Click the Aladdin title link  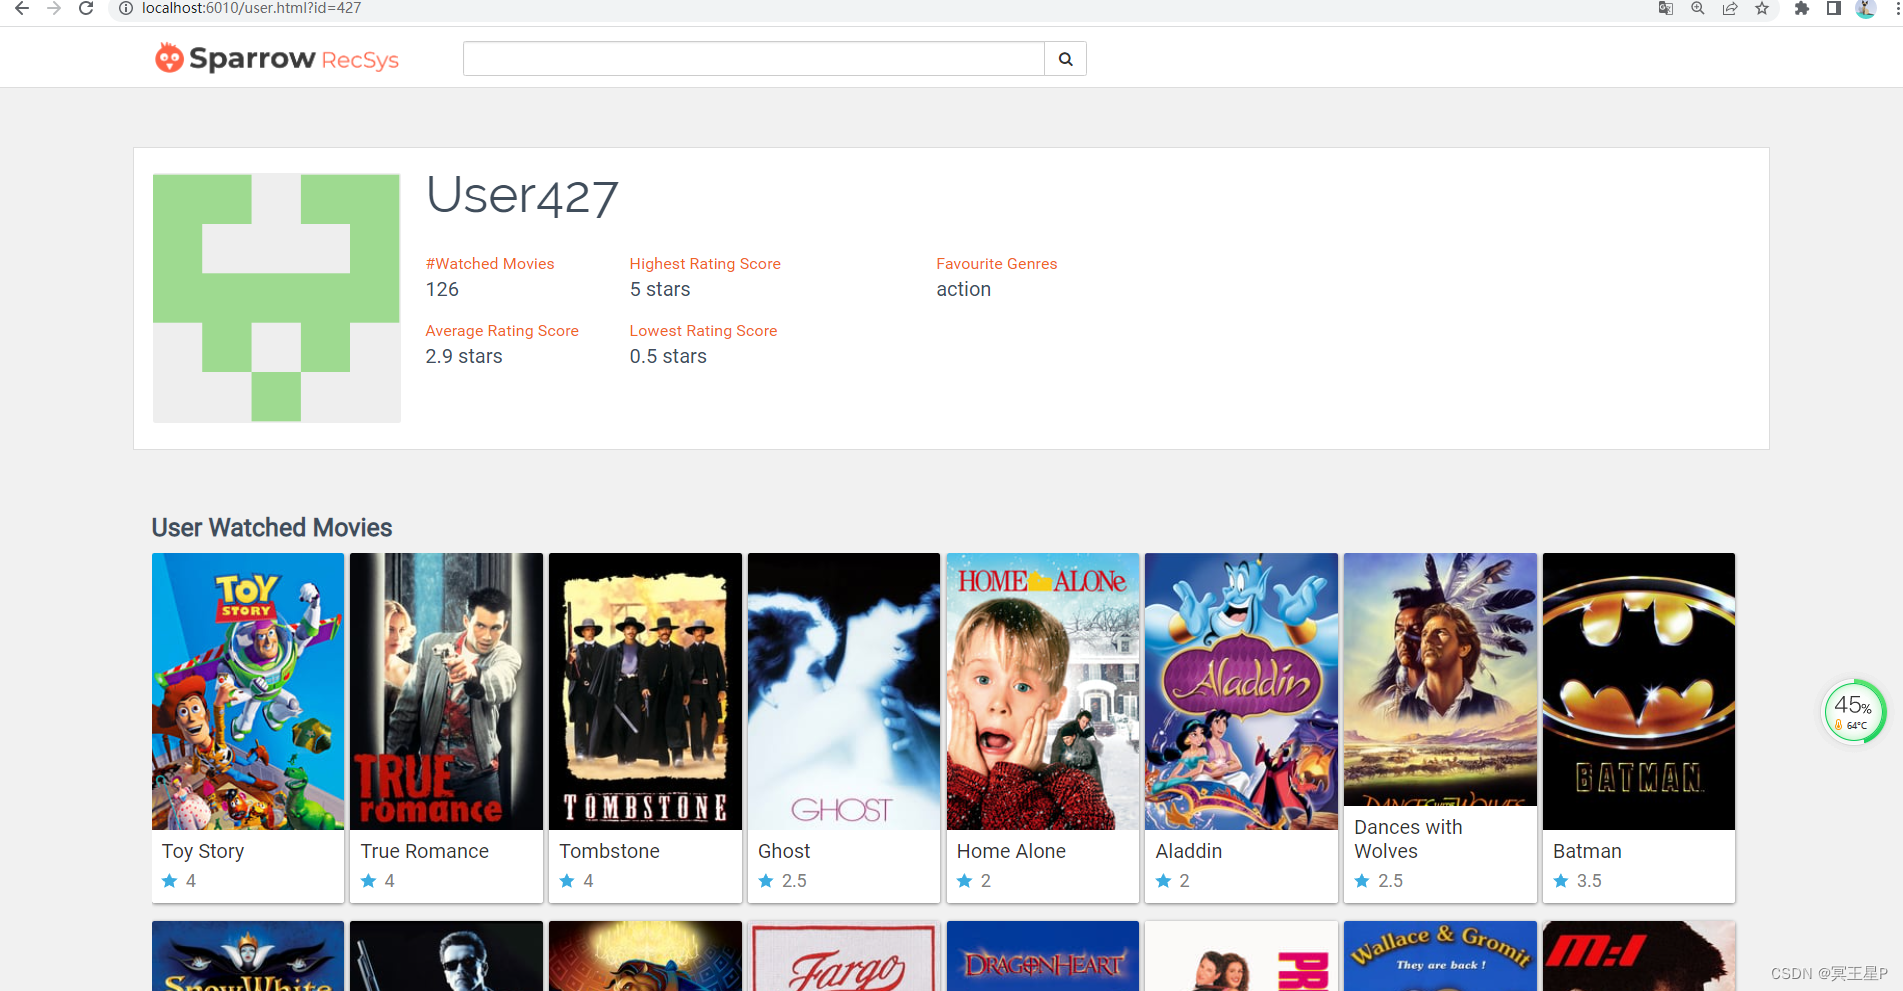pos(1189,851)
